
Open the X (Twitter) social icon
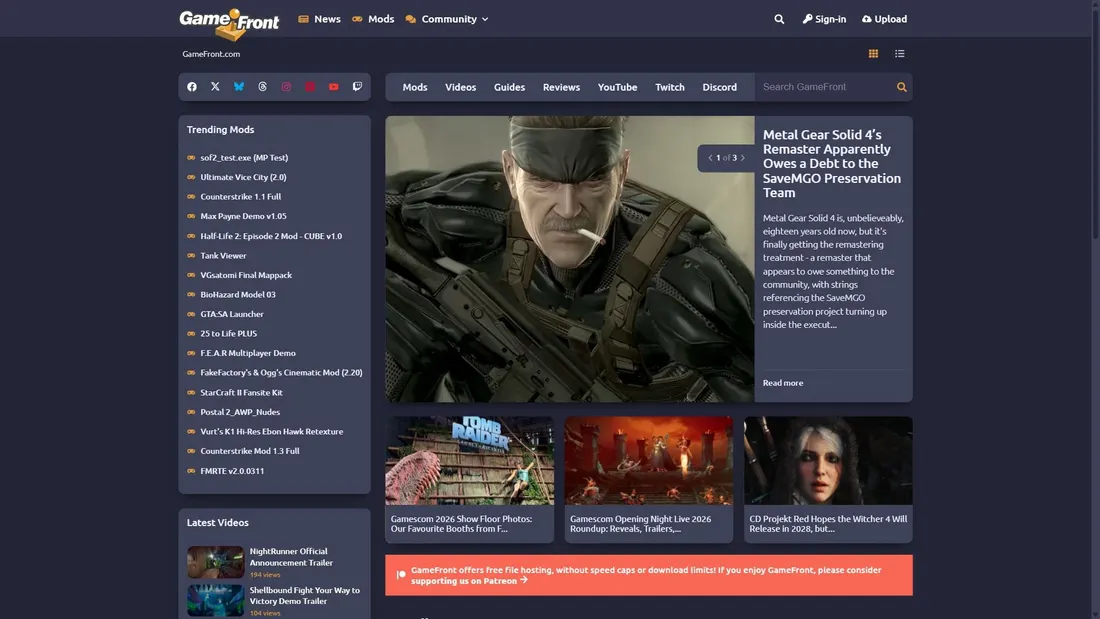[215, 87]
